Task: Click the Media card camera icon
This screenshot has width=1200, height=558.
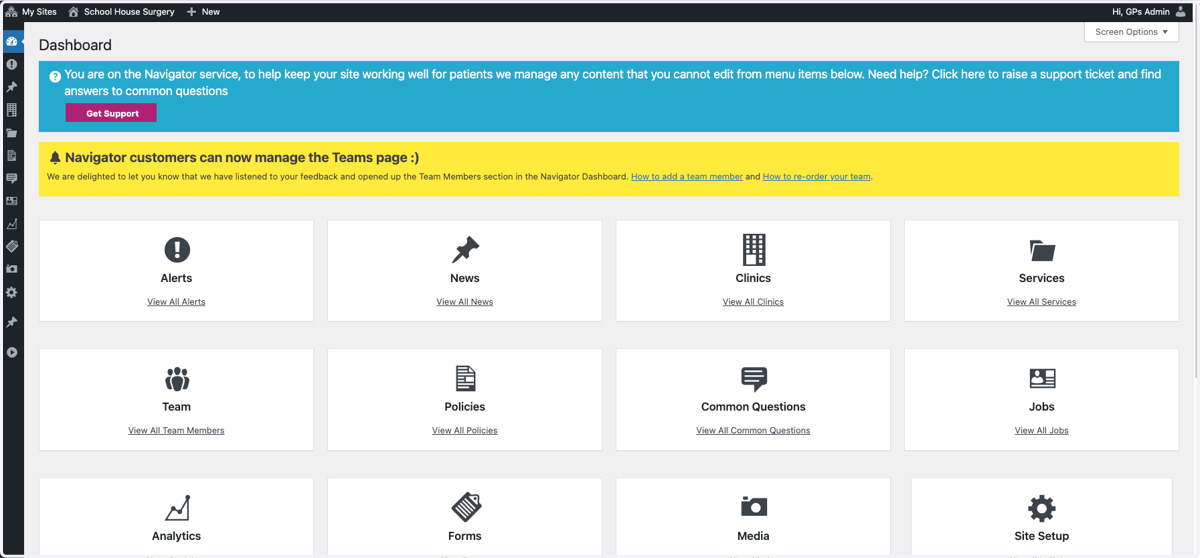Action: 753,506
